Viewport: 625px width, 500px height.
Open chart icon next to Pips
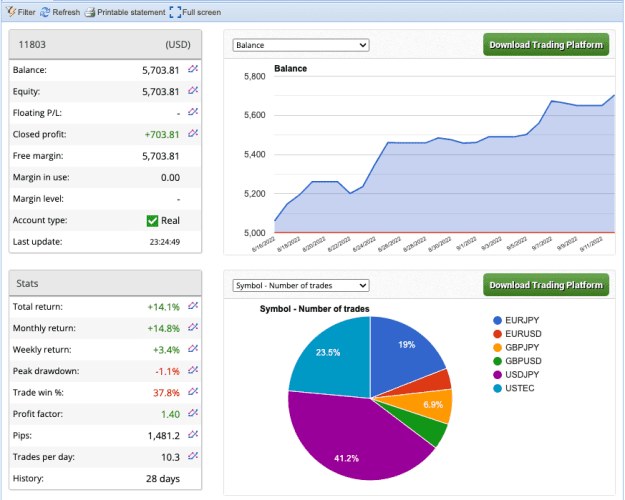(x=193, y=435)
